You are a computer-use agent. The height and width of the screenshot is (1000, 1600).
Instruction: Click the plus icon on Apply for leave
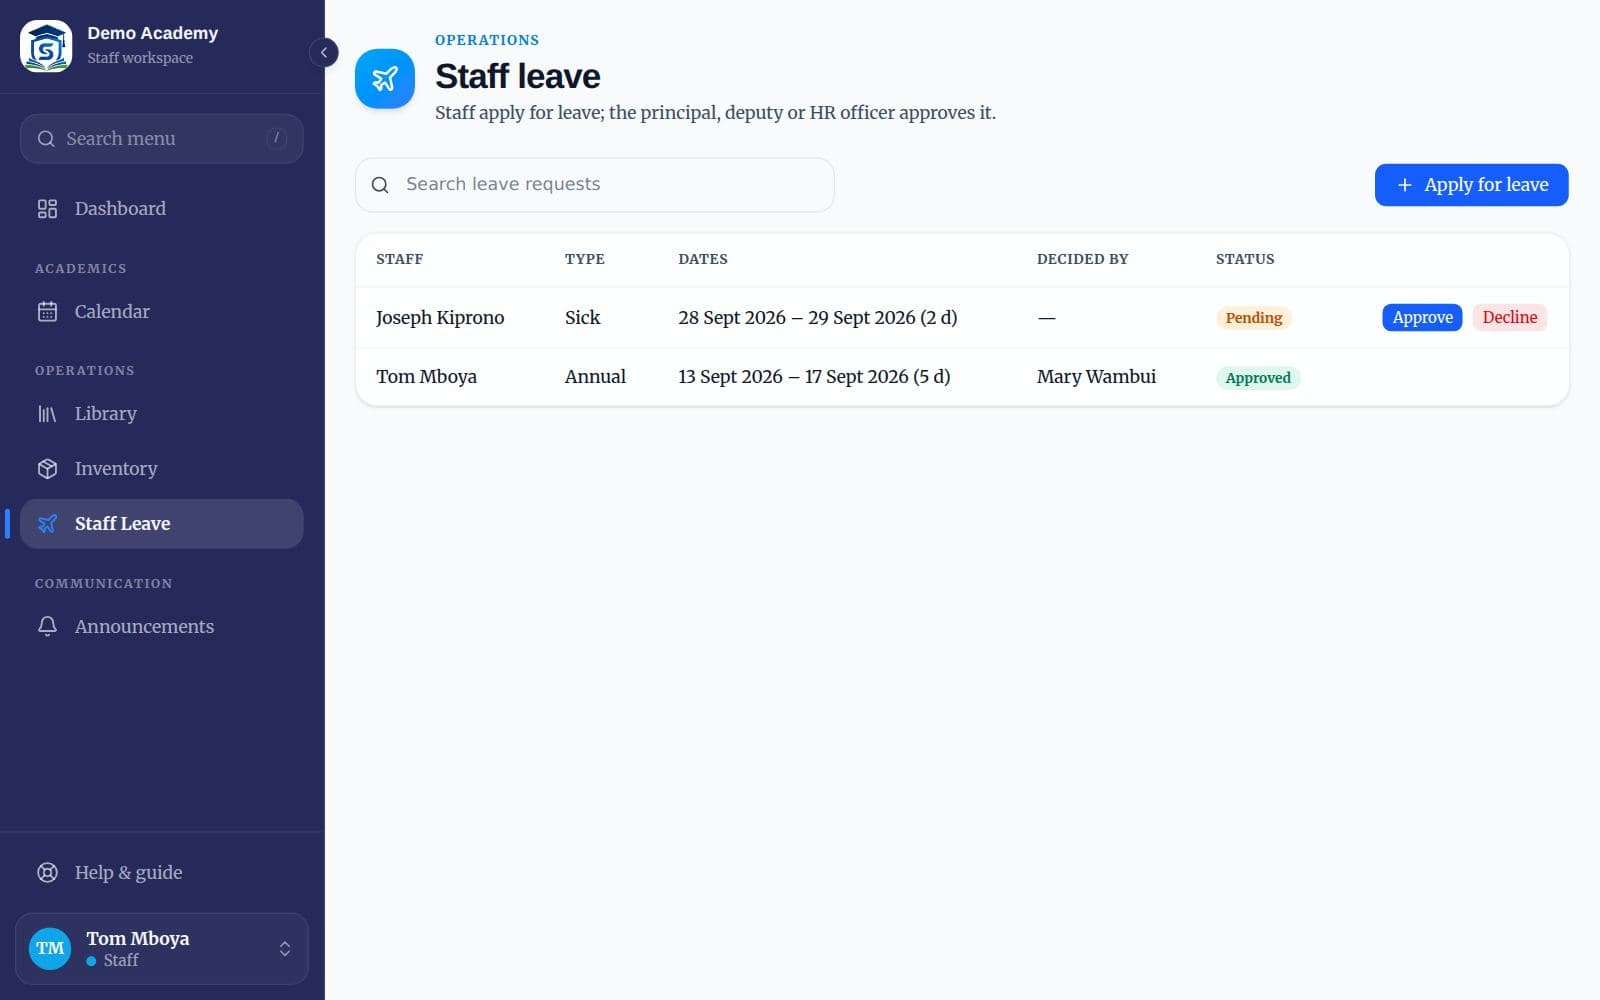pyautogui.click(x=1405, y=185)
